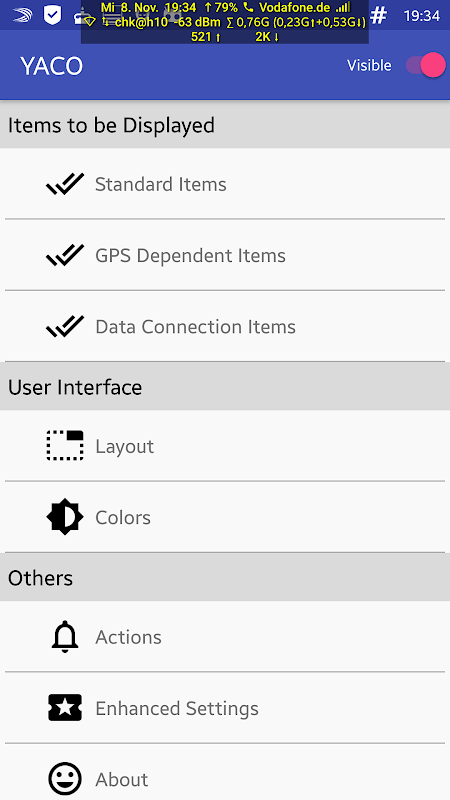The height and width of the screenshot is (800, 450).
Task: Click the star ticket Enhanced Settings icon
Action: (65, 708)
